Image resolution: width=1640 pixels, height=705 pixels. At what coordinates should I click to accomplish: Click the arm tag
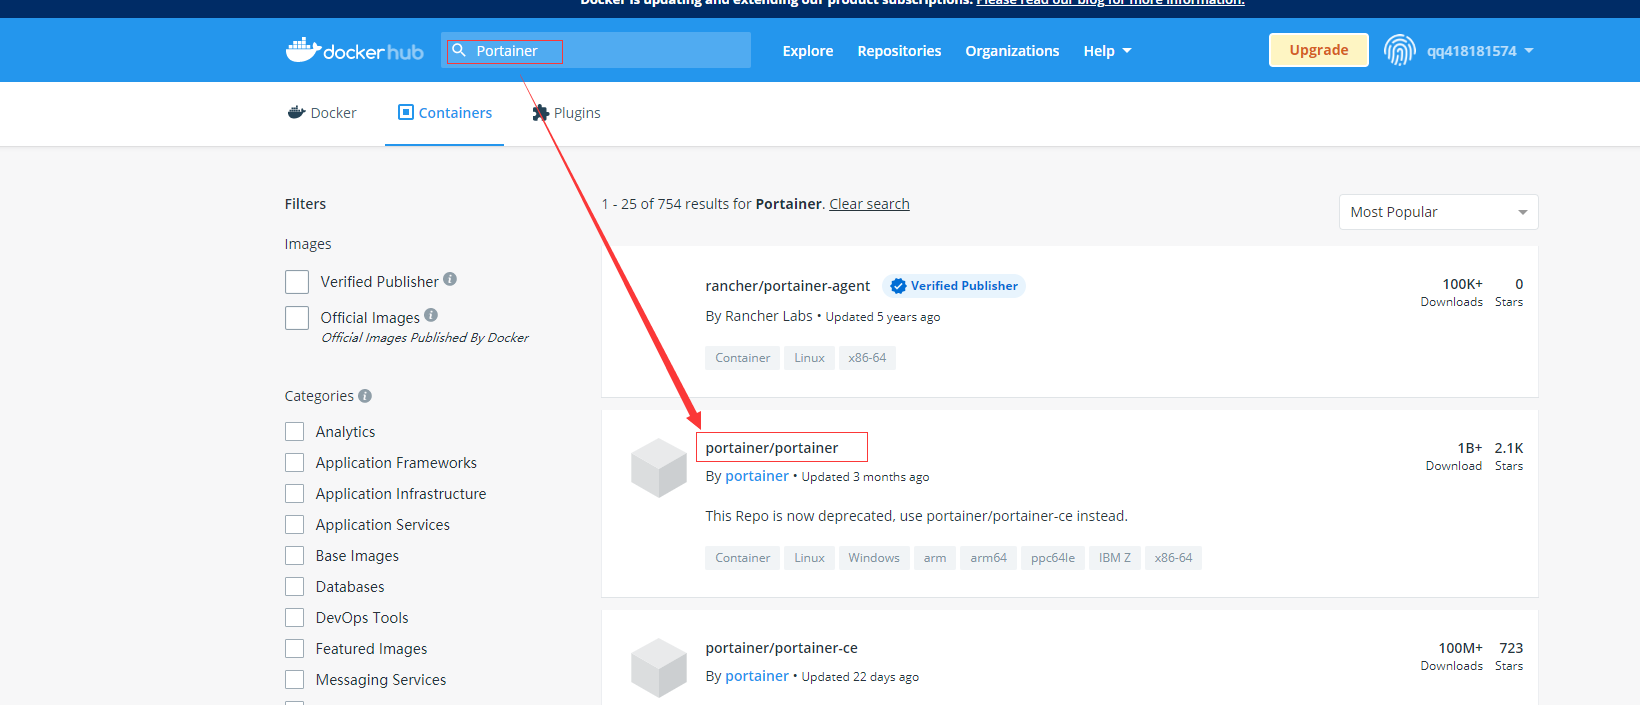(935, 558)
